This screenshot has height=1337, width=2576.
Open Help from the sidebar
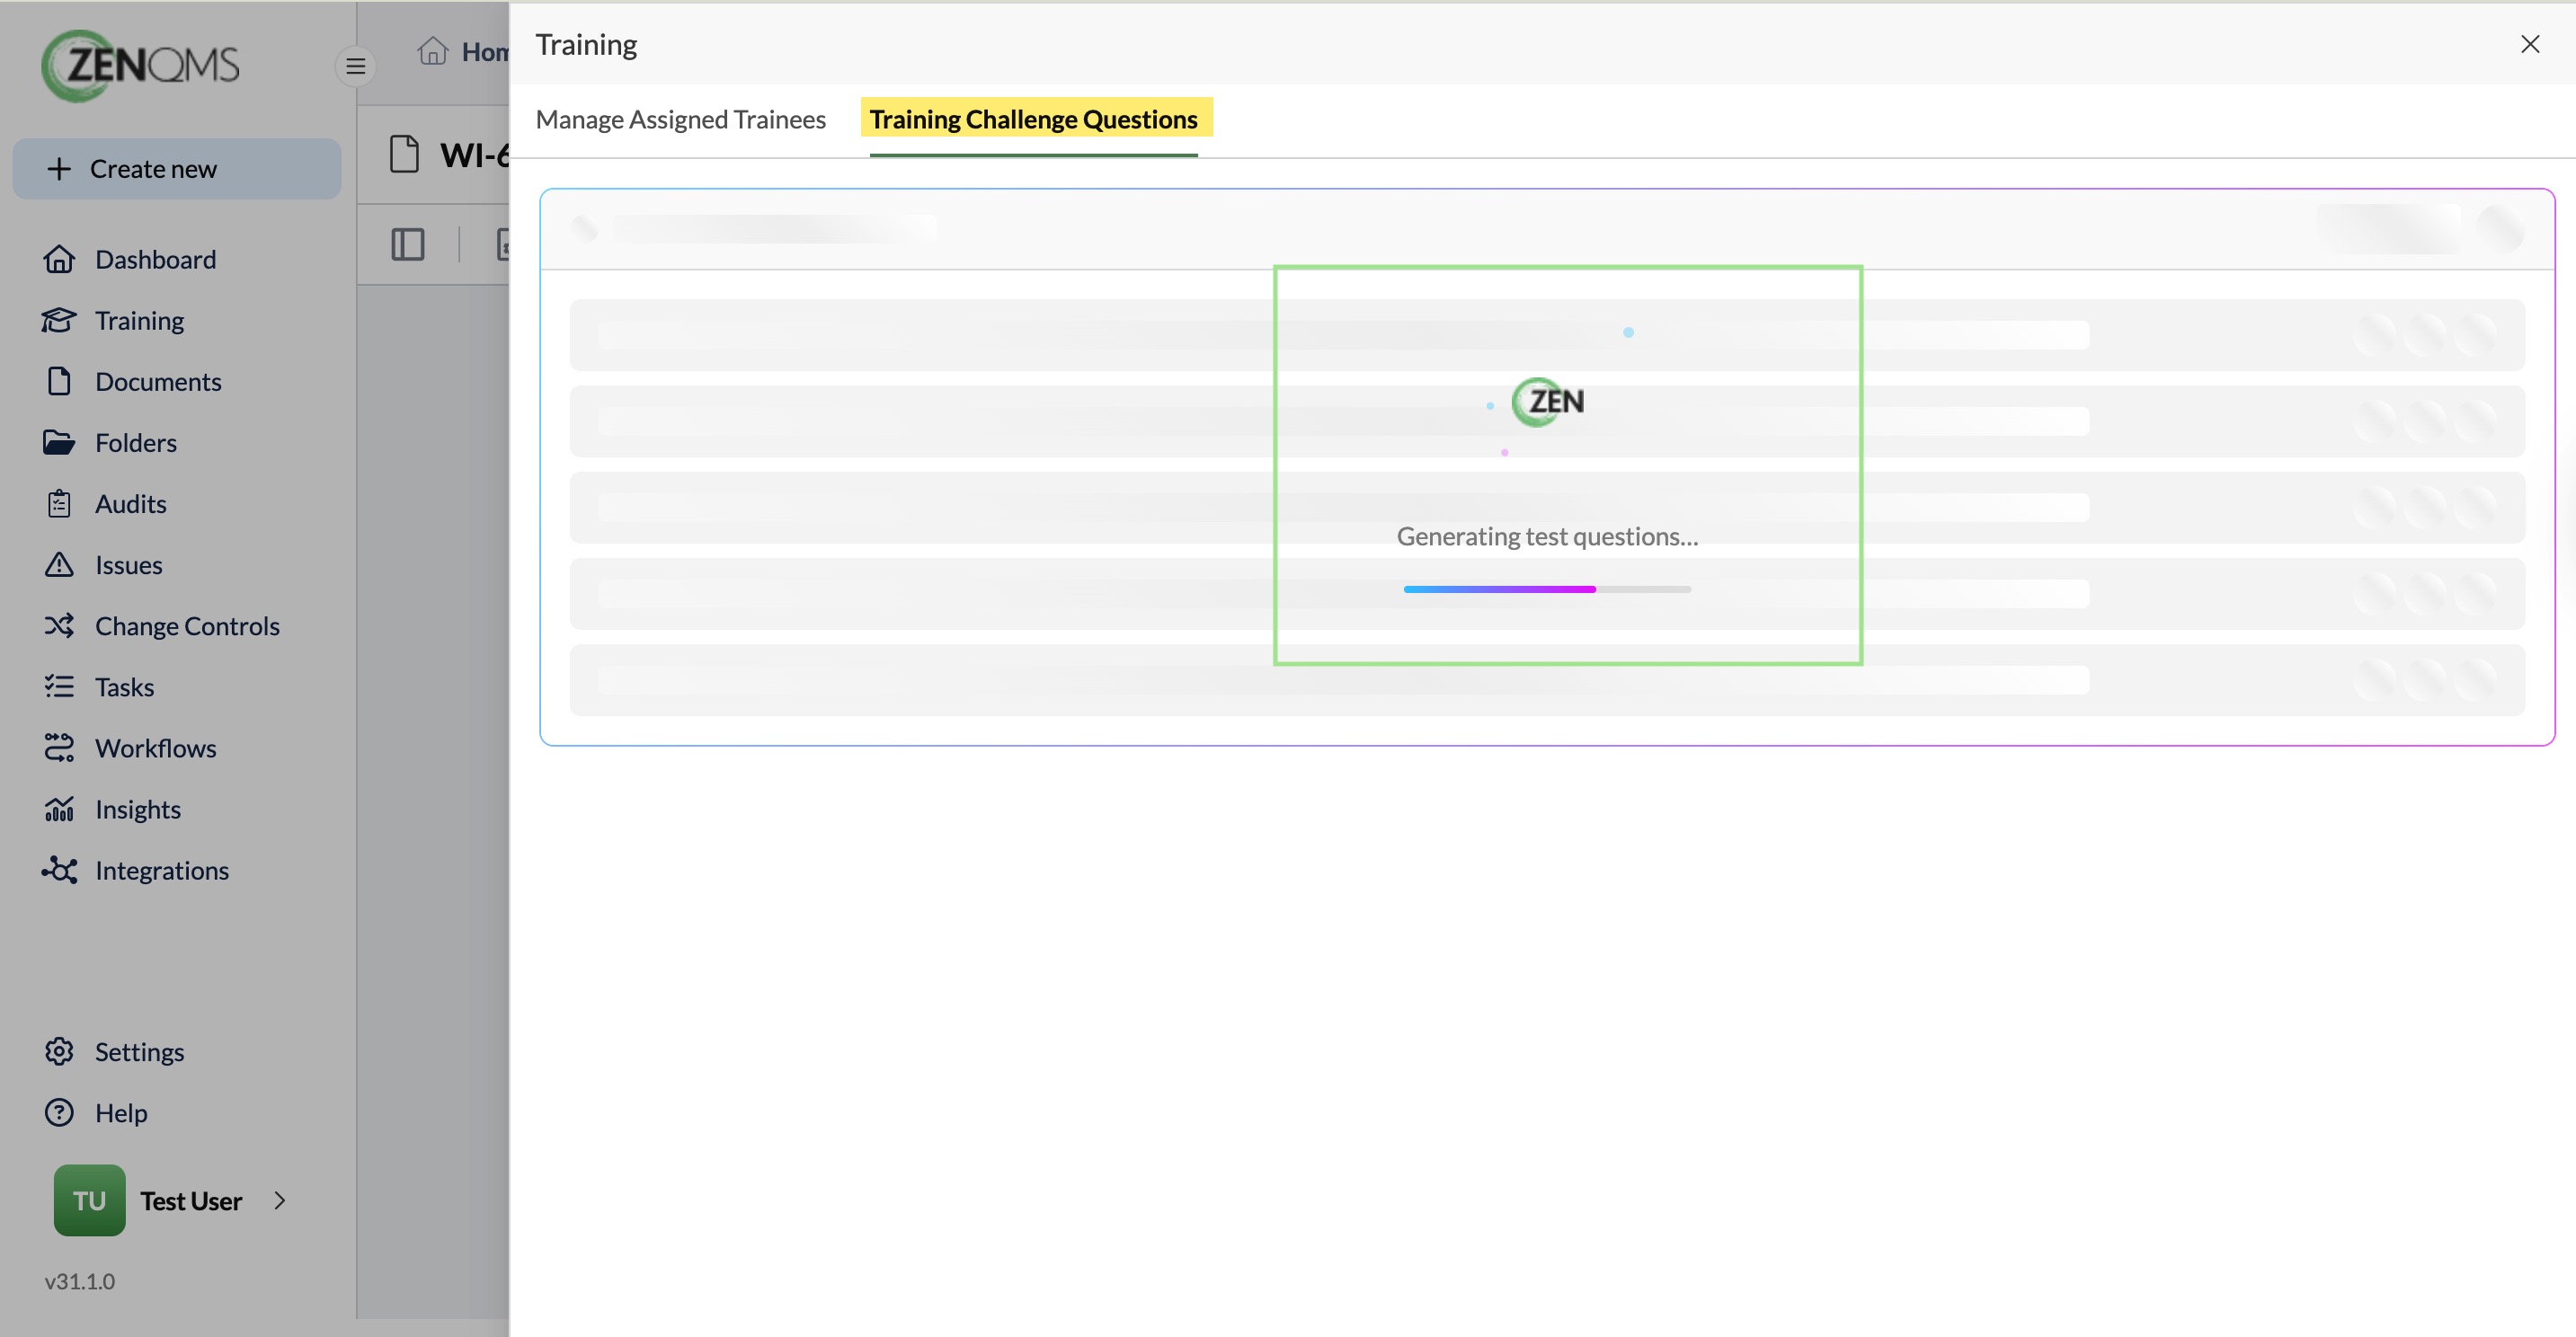click(x=121, y=1112)
